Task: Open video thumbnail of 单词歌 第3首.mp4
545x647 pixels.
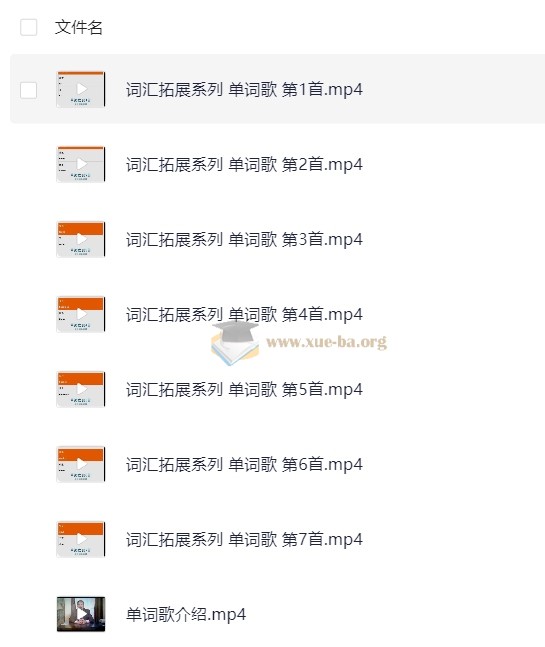Action: [81, 239]
